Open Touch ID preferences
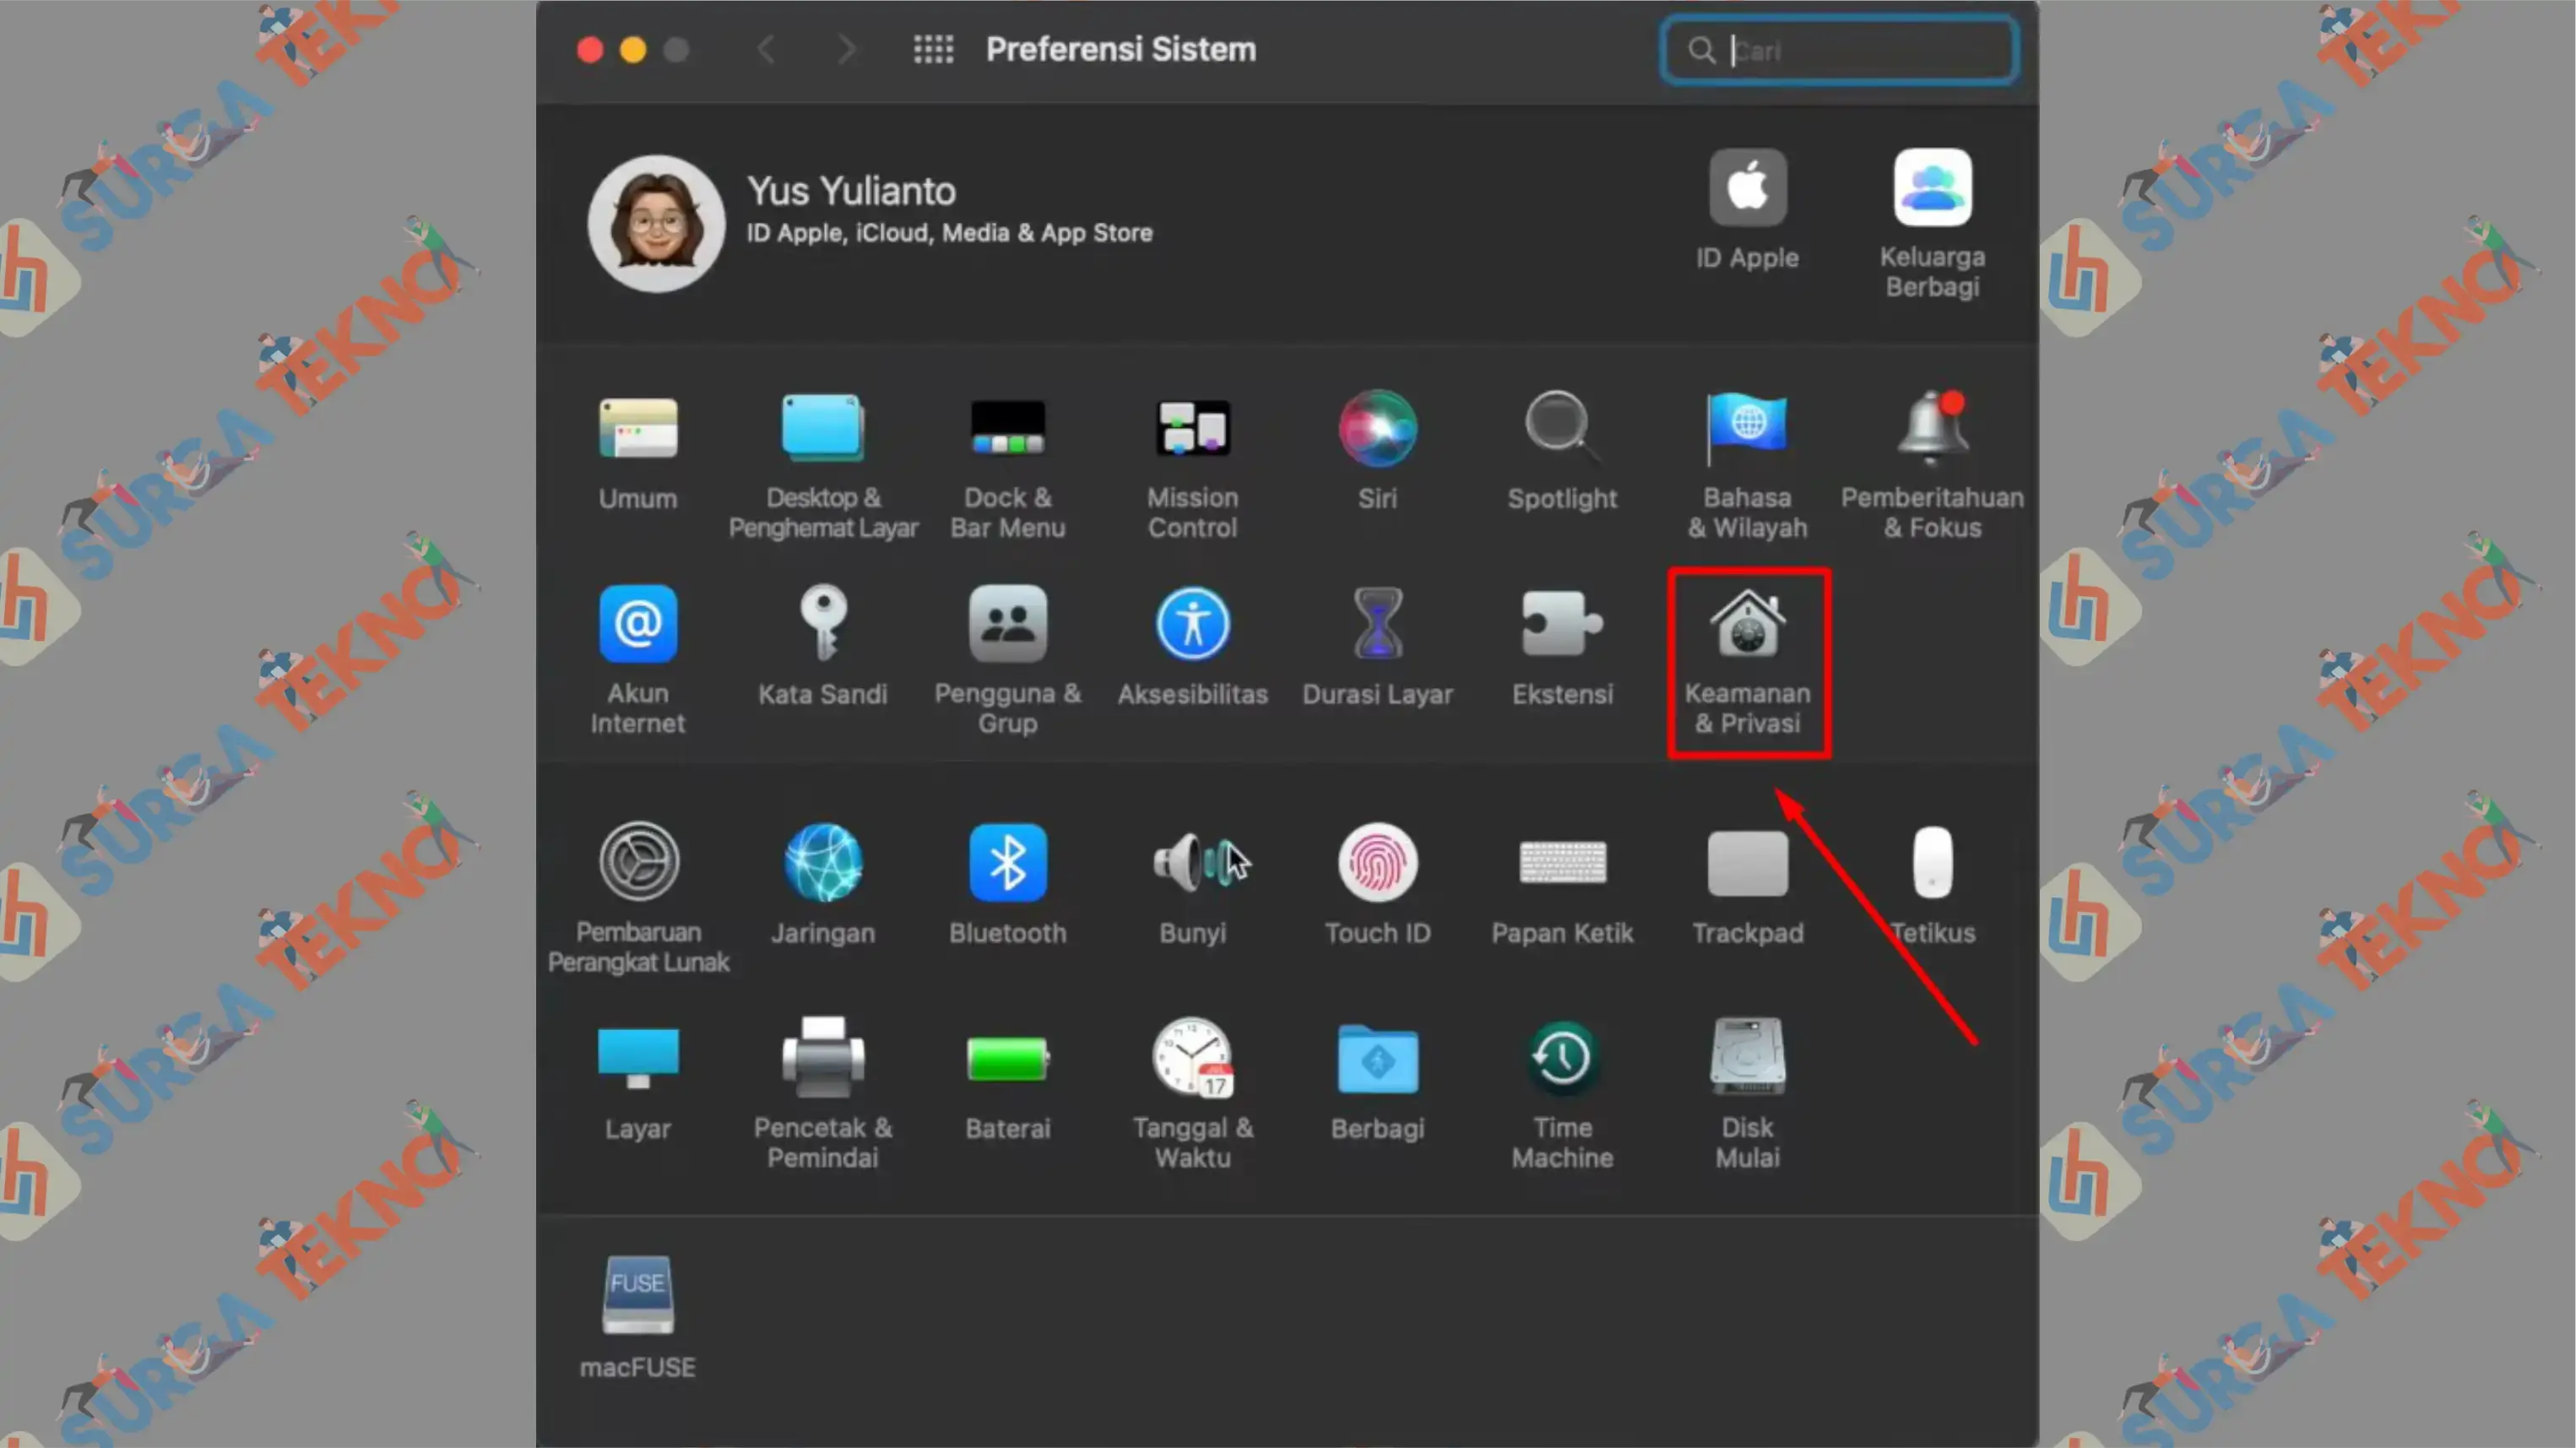2576x1448 pixels. pyautogui.click(x=1377, y=862)
